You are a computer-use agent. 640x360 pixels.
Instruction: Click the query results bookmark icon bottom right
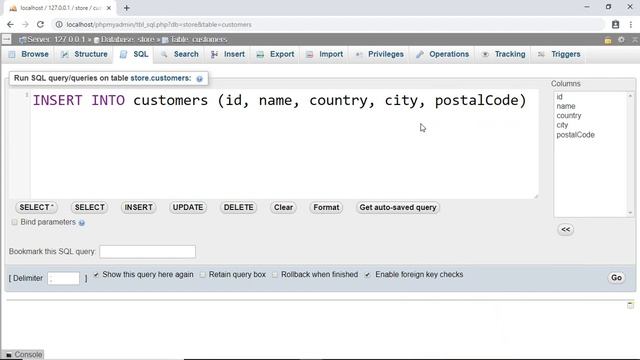pyautogui.click(x=630, y=305)
